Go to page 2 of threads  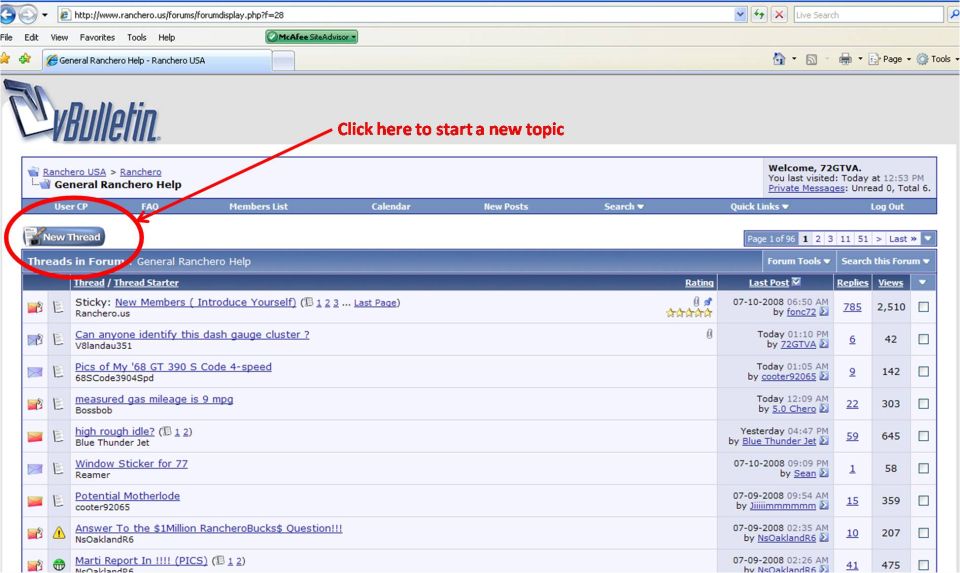pyautogui.click(x=817, y=239)
